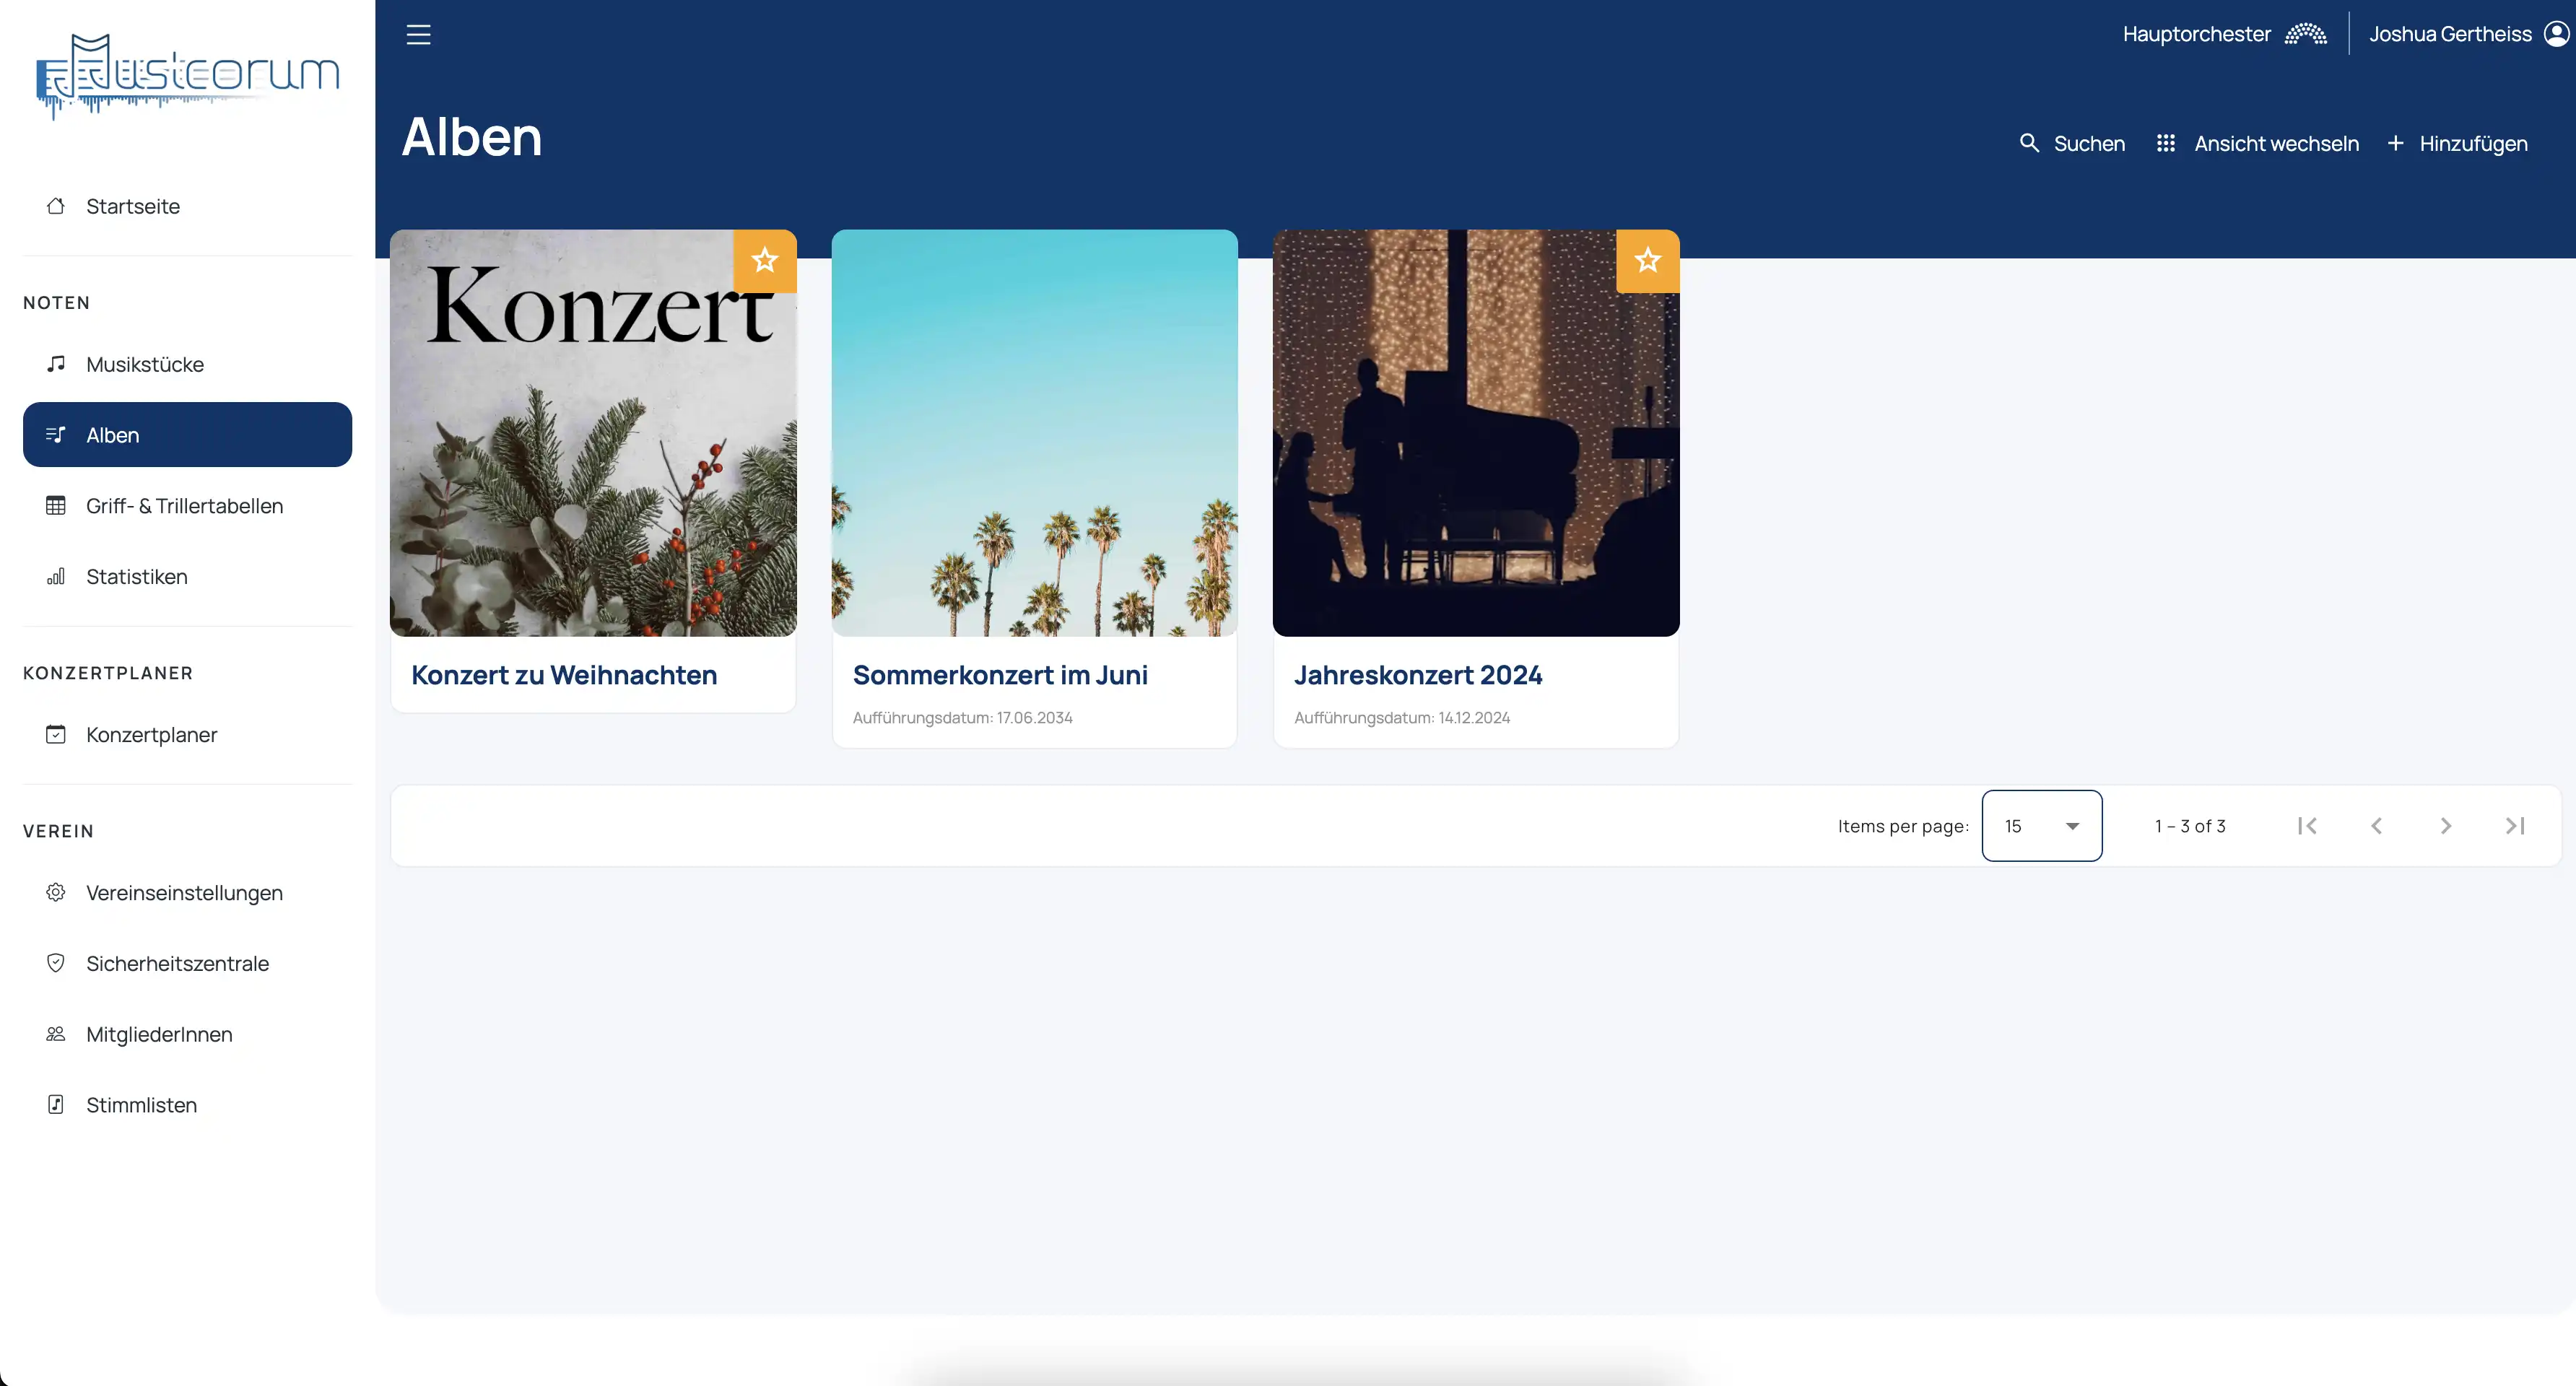Jump to the last page
Viewport: 2576px width, 1386px height.
click(2515, 826)
